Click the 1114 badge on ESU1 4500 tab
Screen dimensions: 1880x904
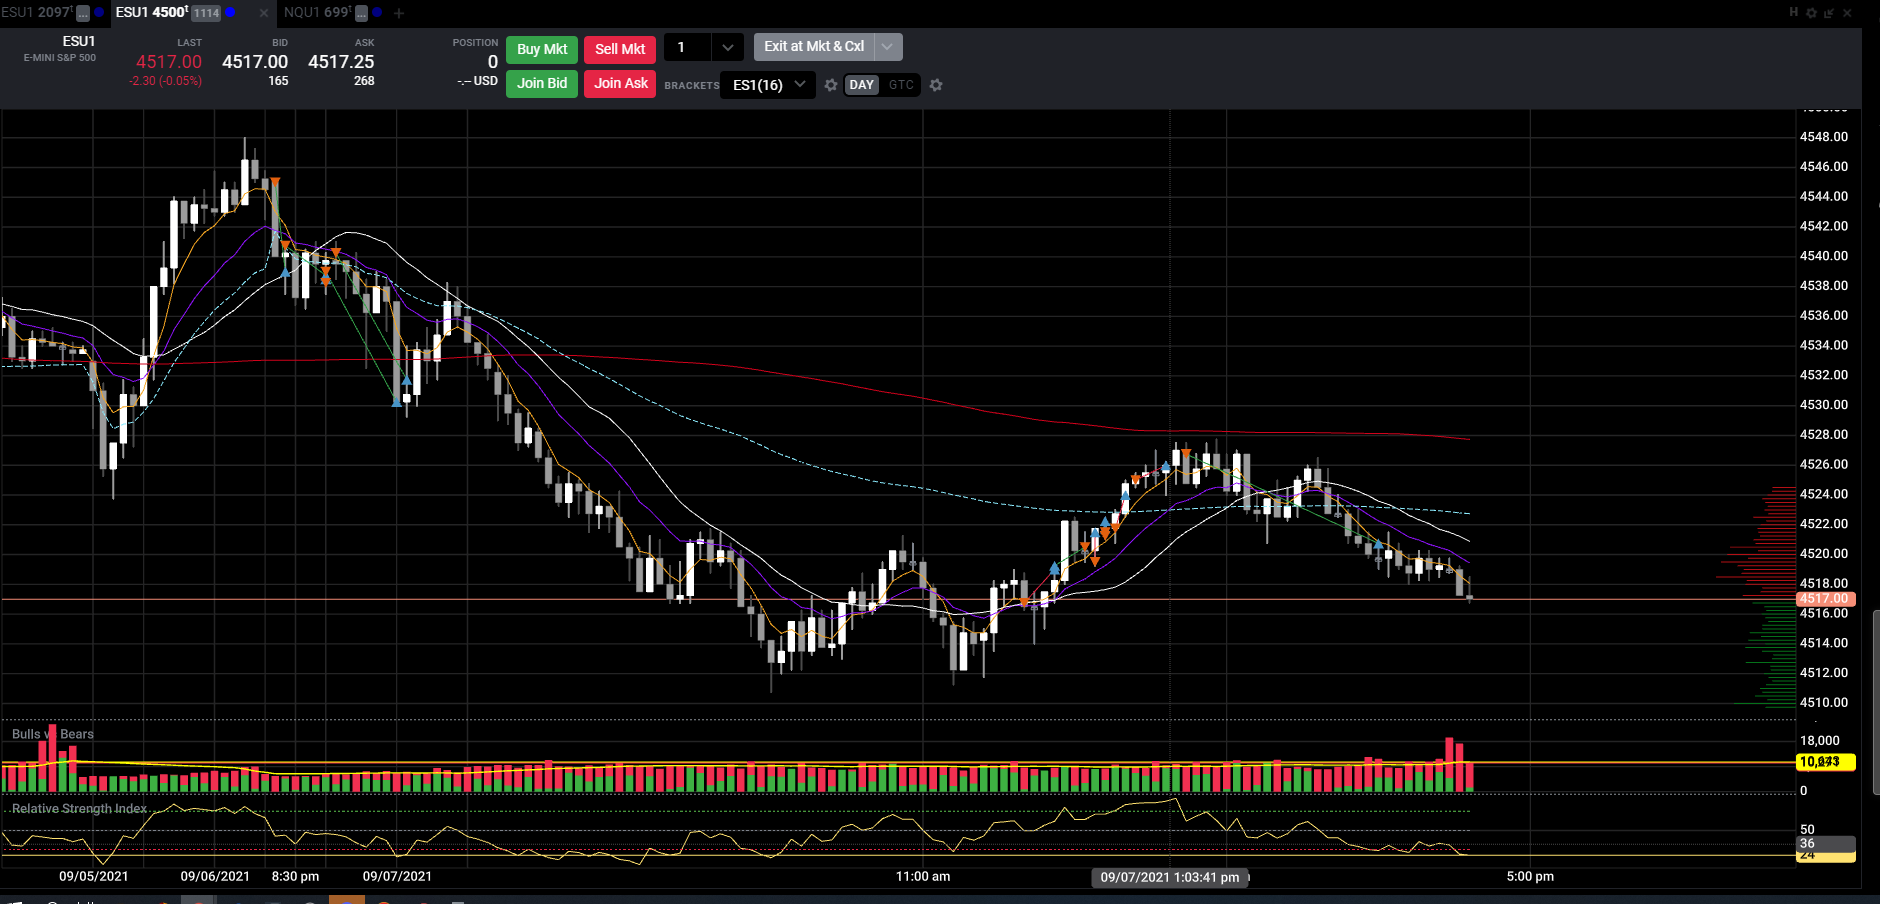pos(206,13)
